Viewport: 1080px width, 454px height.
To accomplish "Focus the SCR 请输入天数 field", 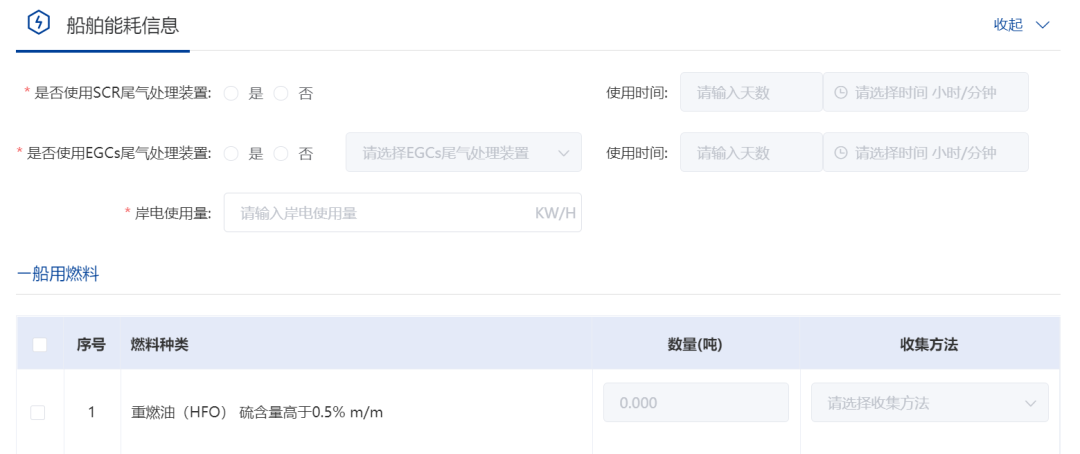I will 751,92.
